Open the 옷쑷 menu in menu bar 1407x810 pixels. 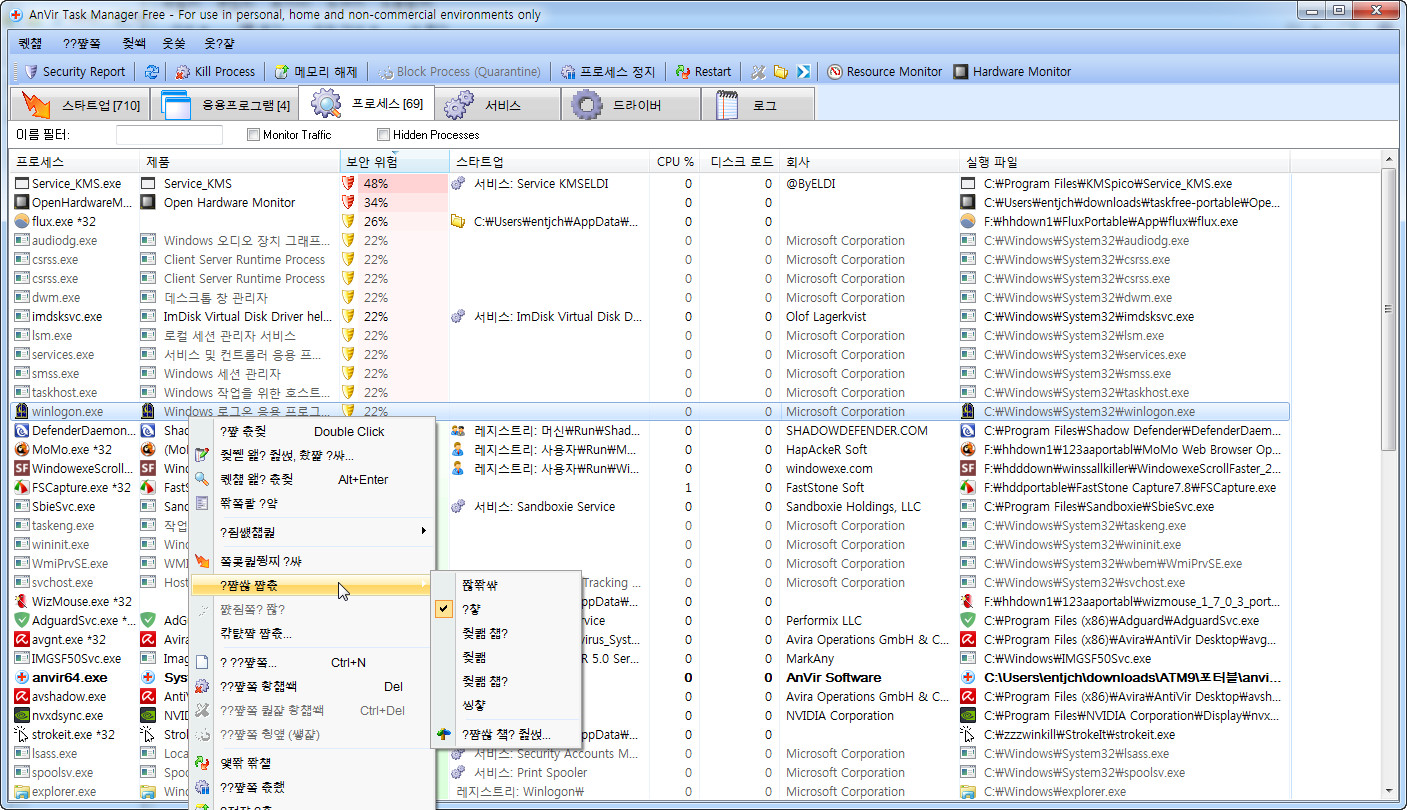[x=174, y=44]
